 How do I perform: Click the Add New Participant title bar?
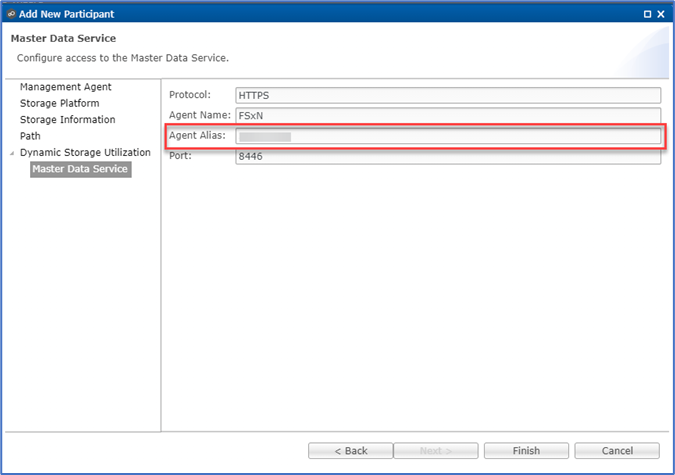point(300,14)
